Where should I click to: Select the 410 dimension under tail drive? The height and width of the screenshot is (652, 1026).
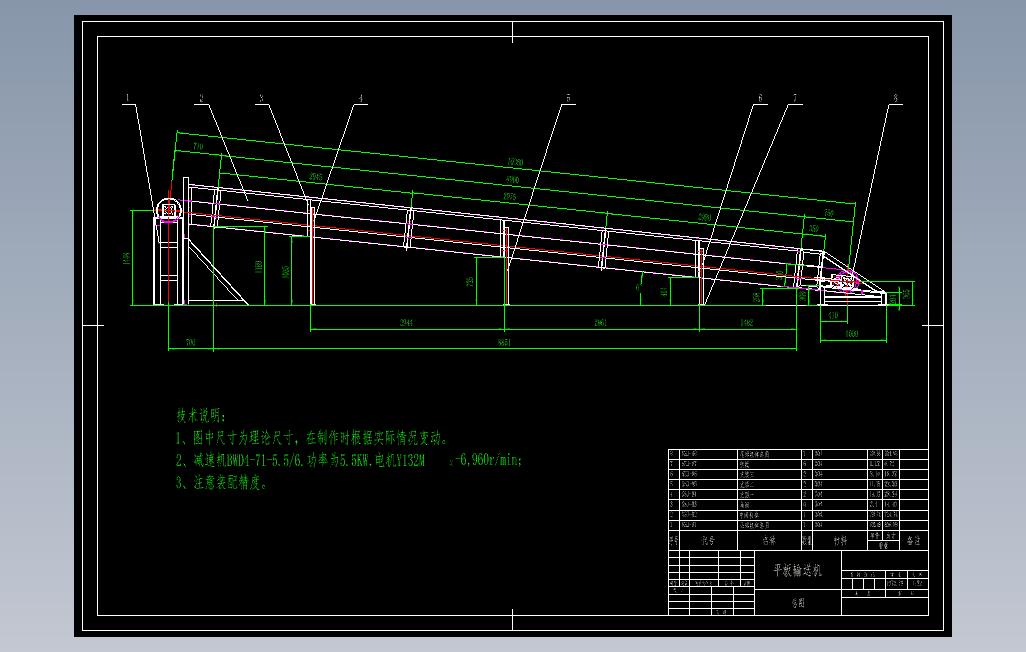pos(833,316)
